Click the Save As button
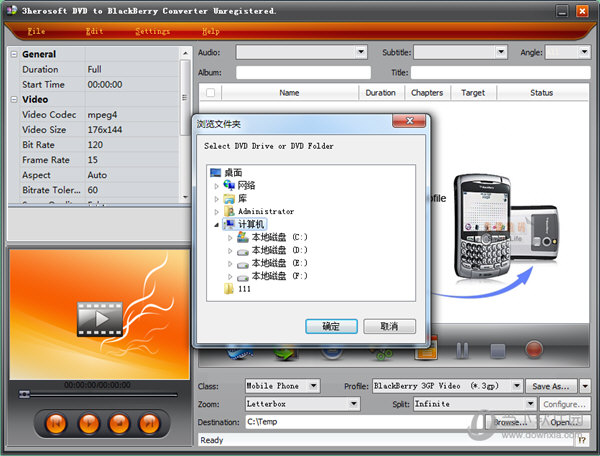Screen dimensions: 600x456 tap(551, 386)
